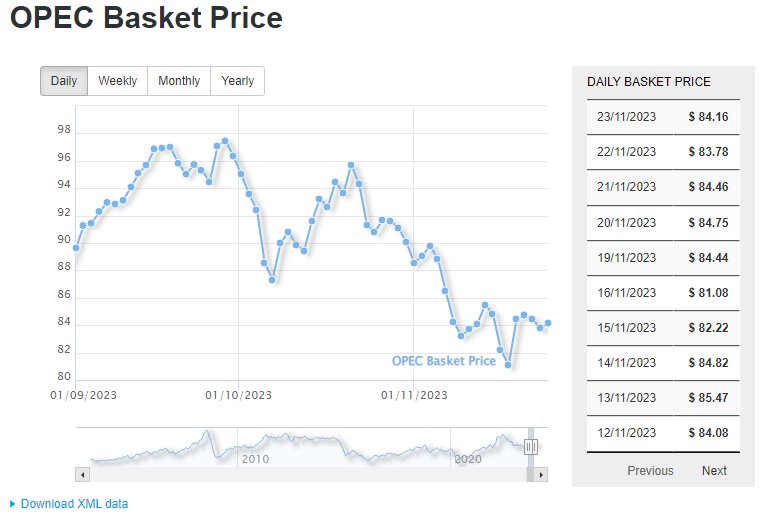Image resolution: width=768 pixels, height=525 pixels.
Task: Go to Previous basket price page
Action: [x=650, y=471]
